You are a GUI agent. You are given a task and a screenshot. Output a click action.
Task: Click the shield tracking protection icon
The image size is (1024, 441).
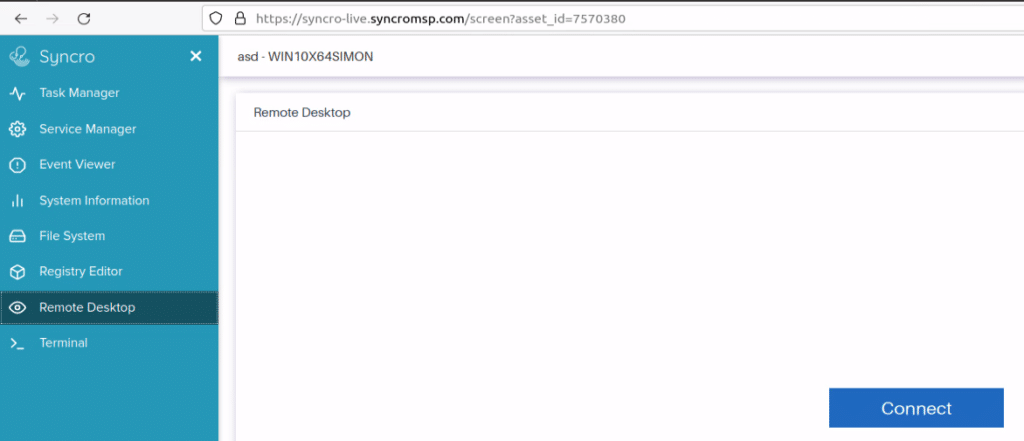click(216, 18)
